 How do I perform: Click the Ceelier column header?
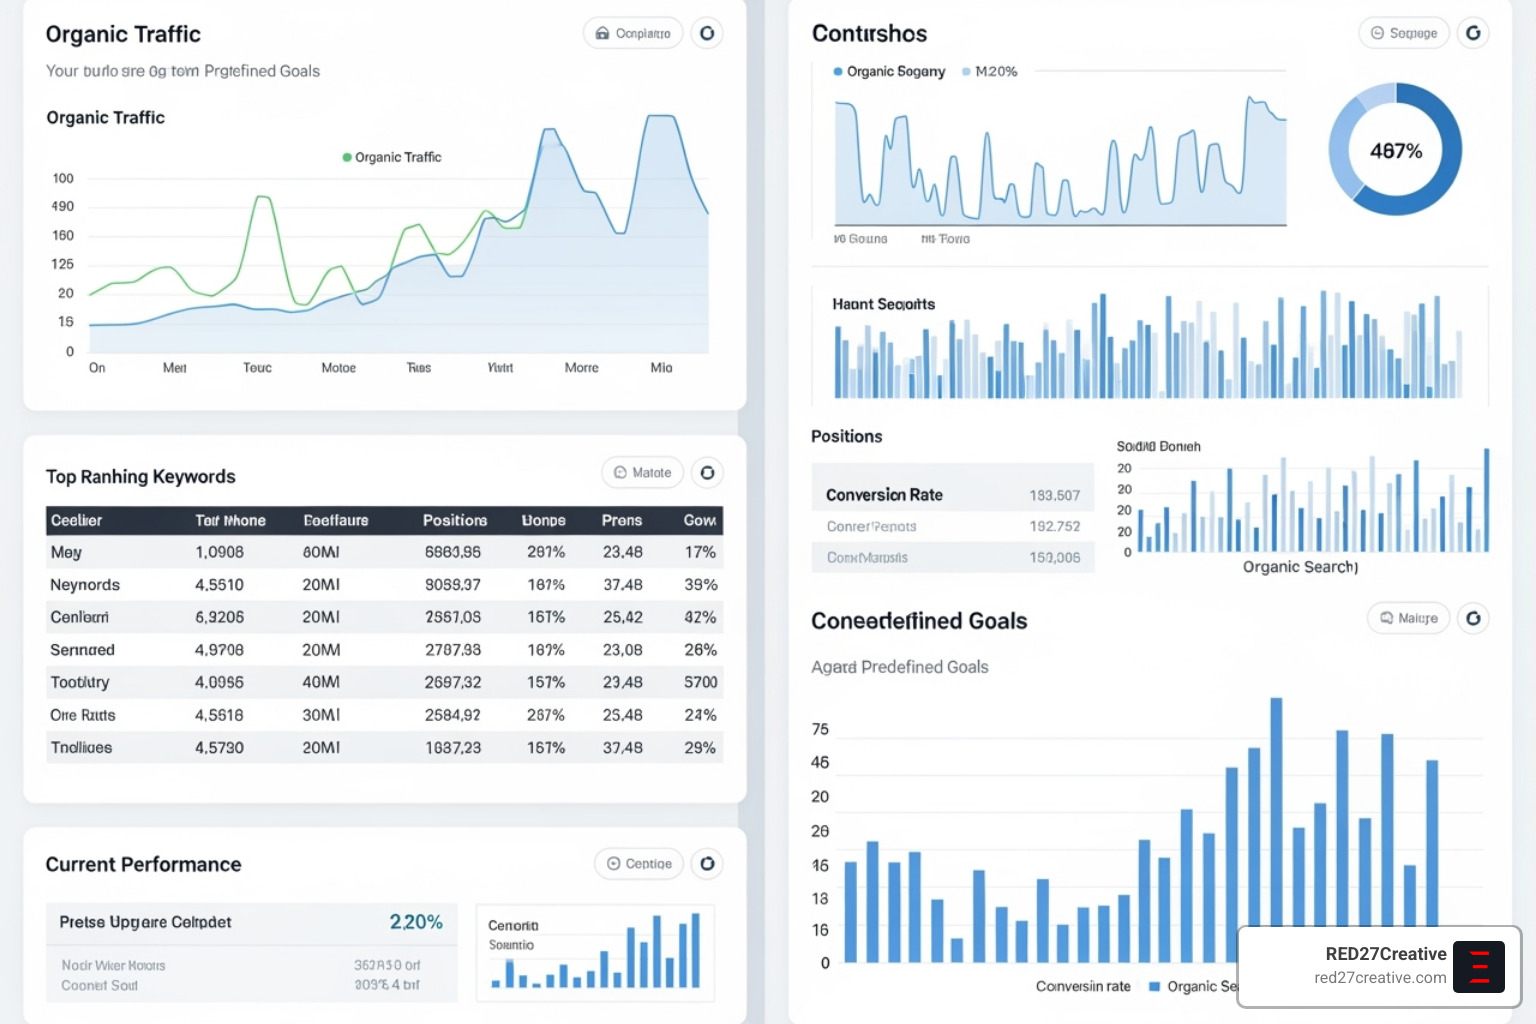(x=77, y=520)
